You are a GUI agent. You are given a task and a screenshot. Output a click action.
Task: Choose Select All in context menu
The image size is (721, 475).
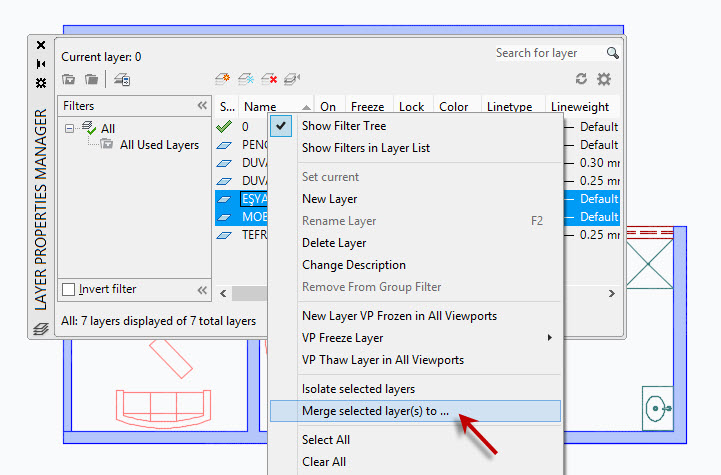(x=326, y=440)
